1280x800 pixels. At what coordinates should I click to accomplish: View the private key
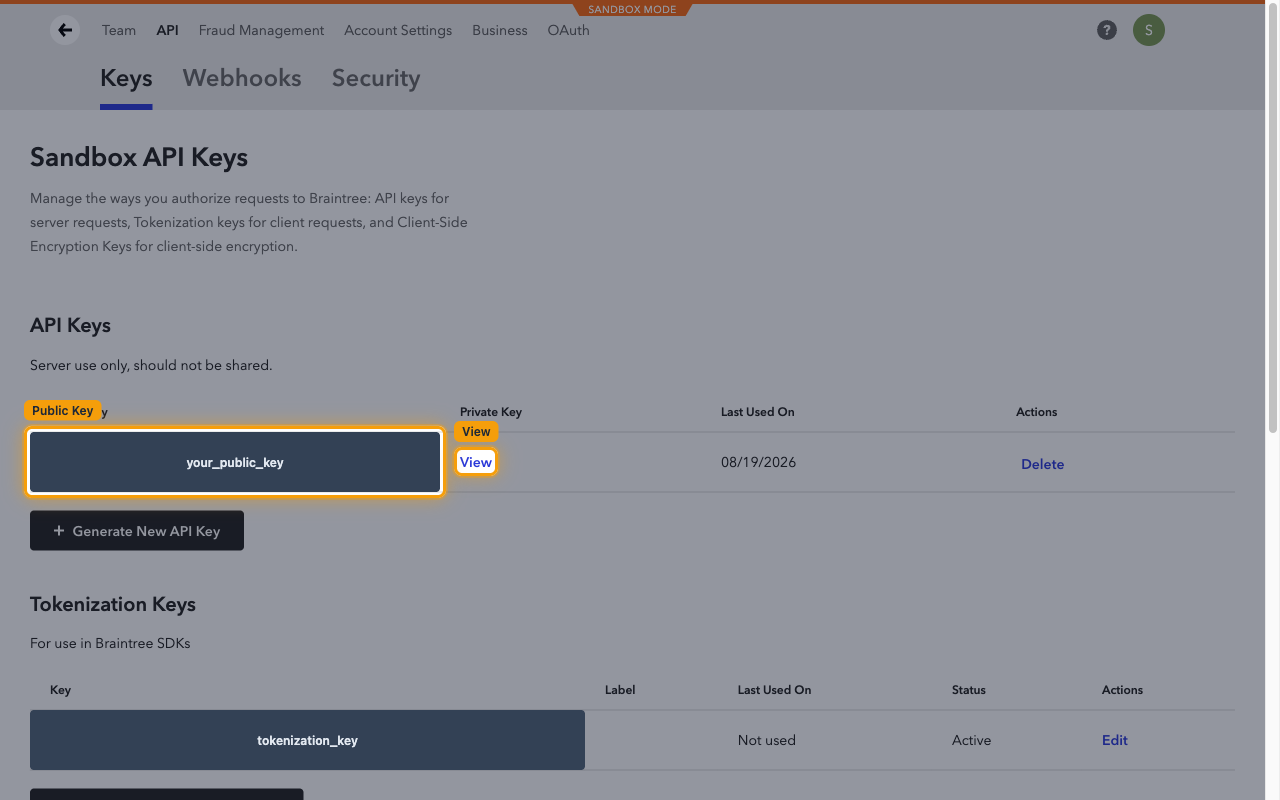click(476, 462)
